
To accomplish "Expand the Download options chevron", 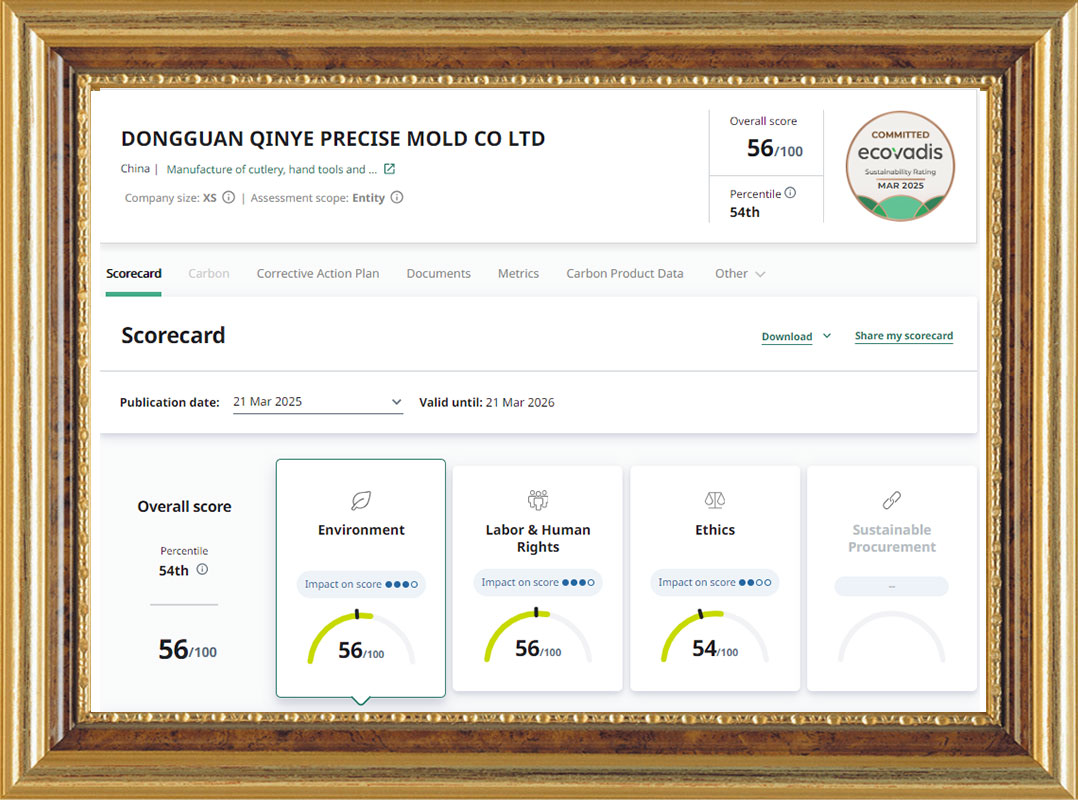I will 827,336.
